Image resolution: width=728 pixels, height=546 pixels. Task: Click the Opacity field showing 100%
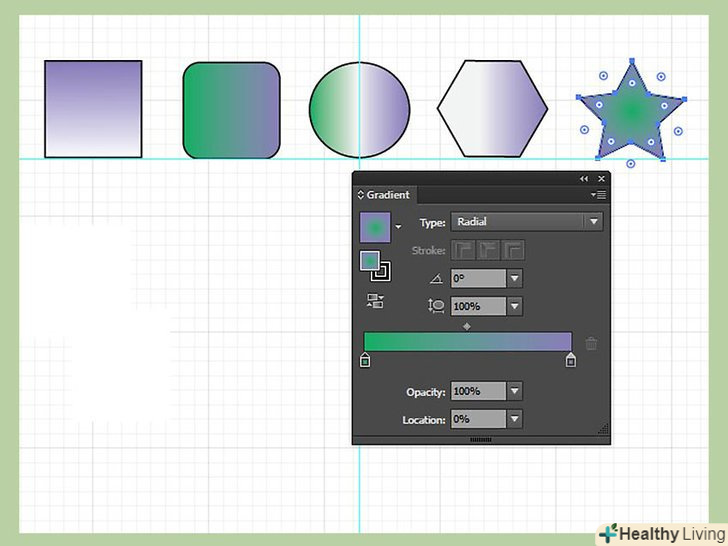pos(478,391)
